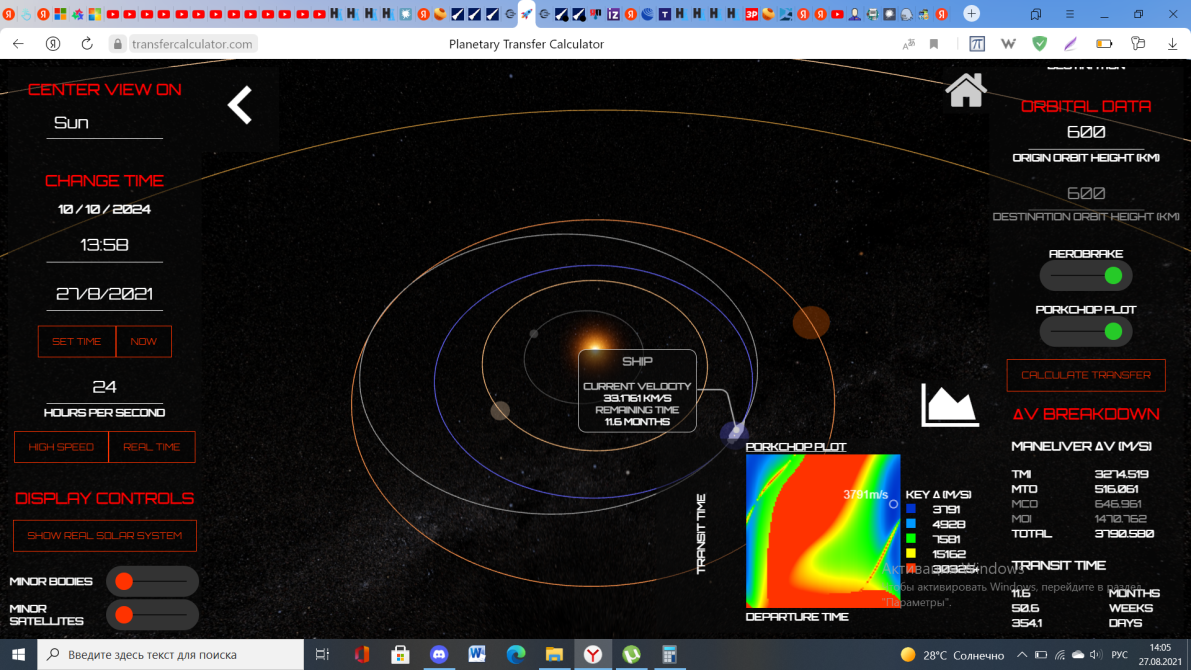Disable the Porkchop Plot switch
The image size is (1191, 670).
[x=1086, y=331]
